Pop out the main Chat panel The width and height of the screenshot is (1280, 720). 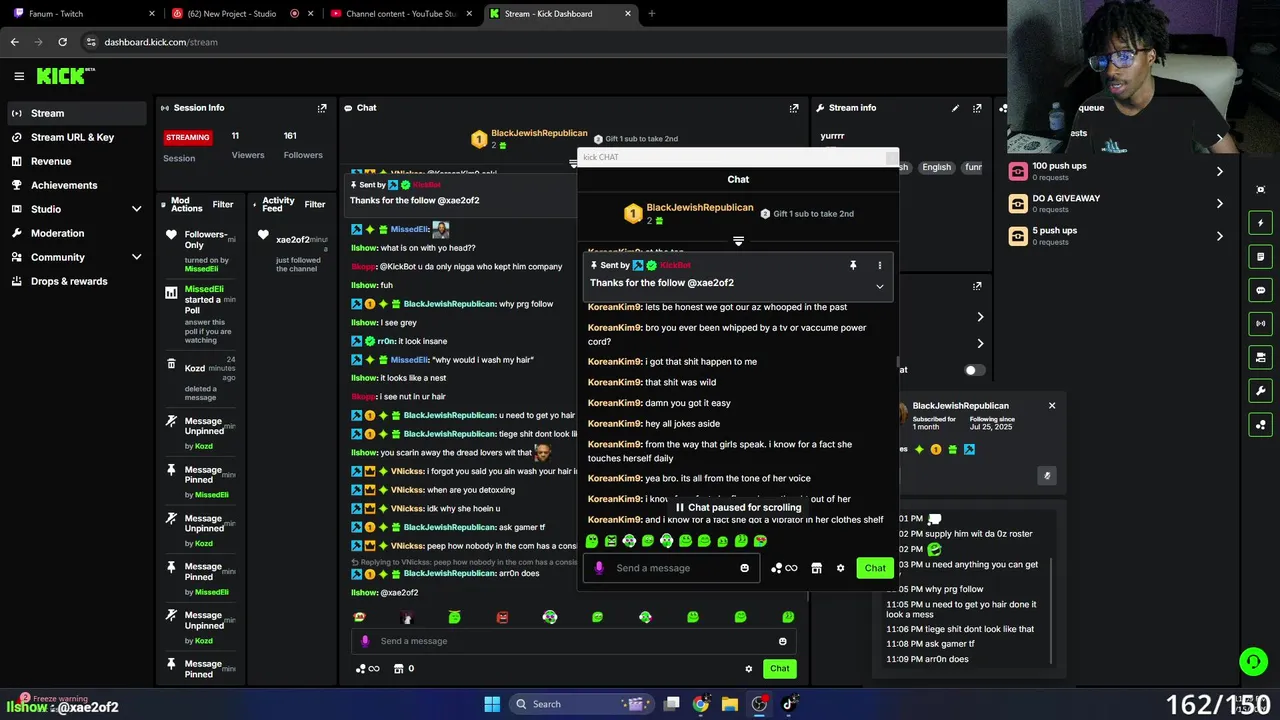click(794, 108)
